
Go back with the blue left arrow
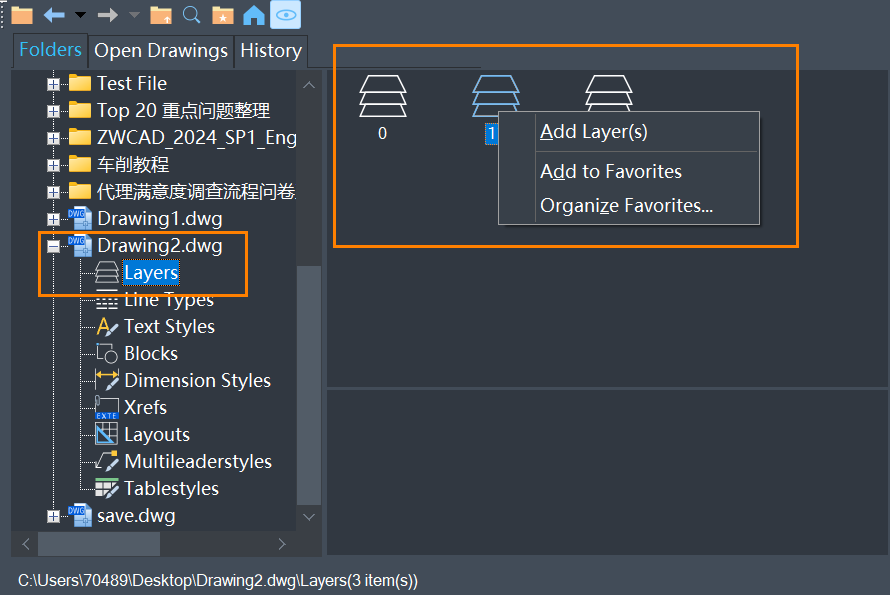tap(54, 15)
